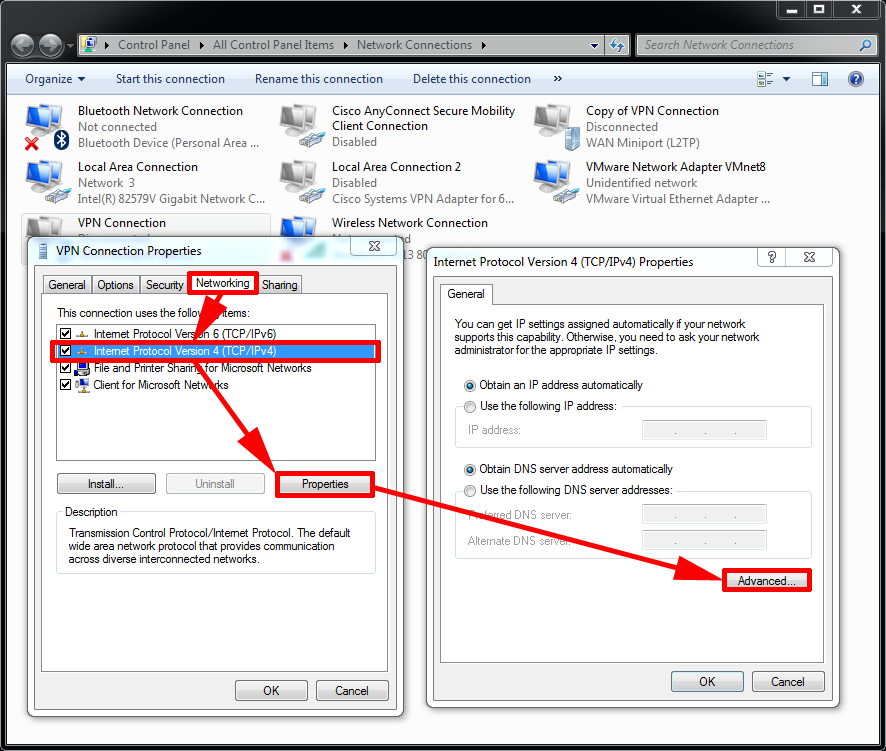Open the view options dropdown arrow
The width and height of the screenshot is (886, 751).
click(x=786, y=79)
